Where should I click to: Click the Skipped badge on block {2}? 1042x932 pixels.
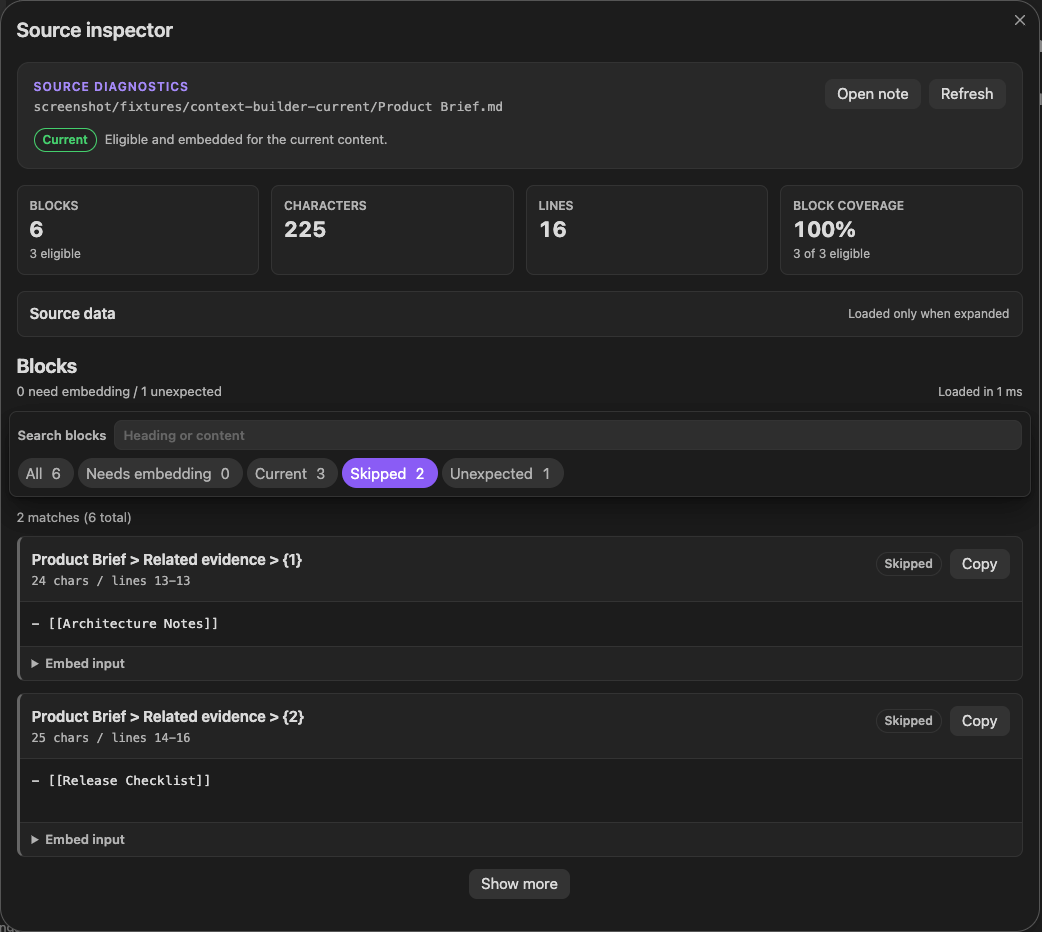coord(908,721)
